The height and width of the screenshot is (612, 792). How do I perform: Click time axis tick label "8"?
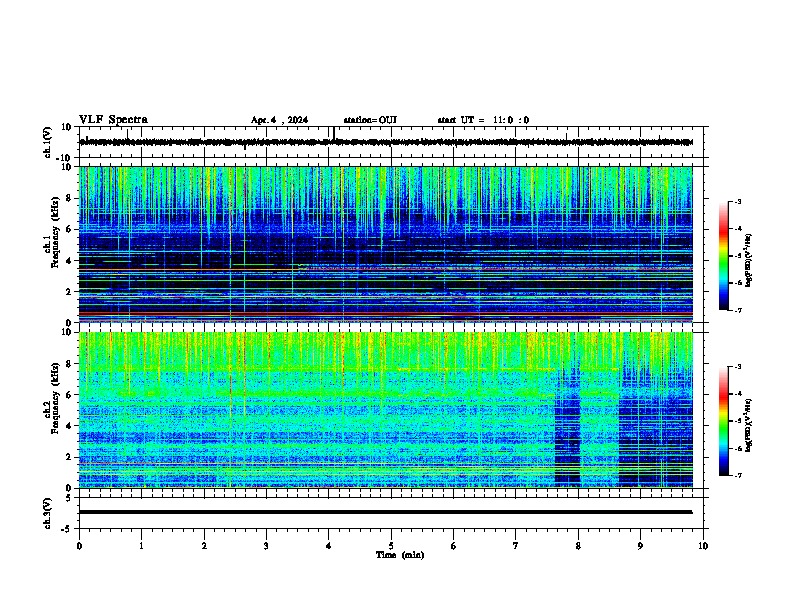pos(578,546)
